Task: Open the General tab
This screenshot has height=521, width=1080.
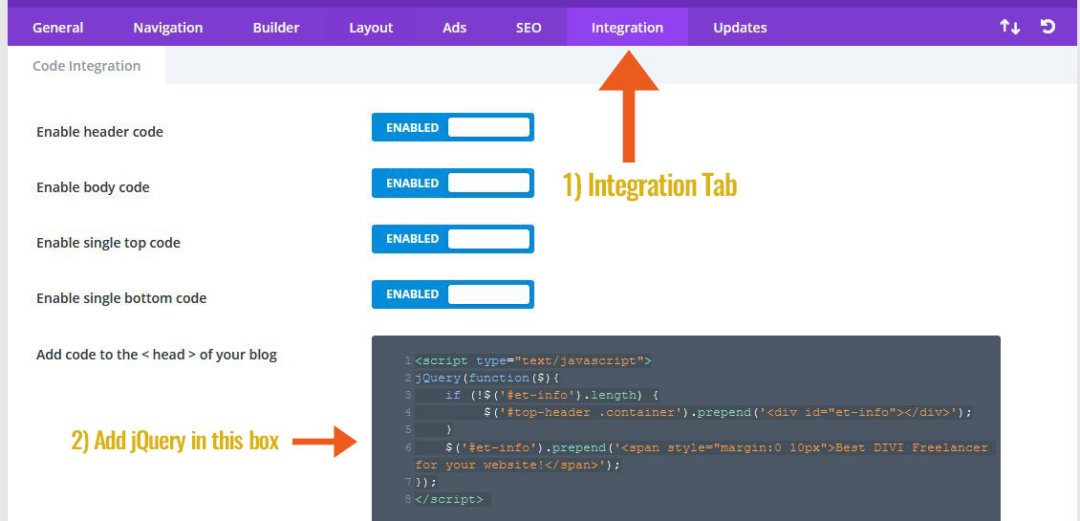Action: click(x=58, y=28)
